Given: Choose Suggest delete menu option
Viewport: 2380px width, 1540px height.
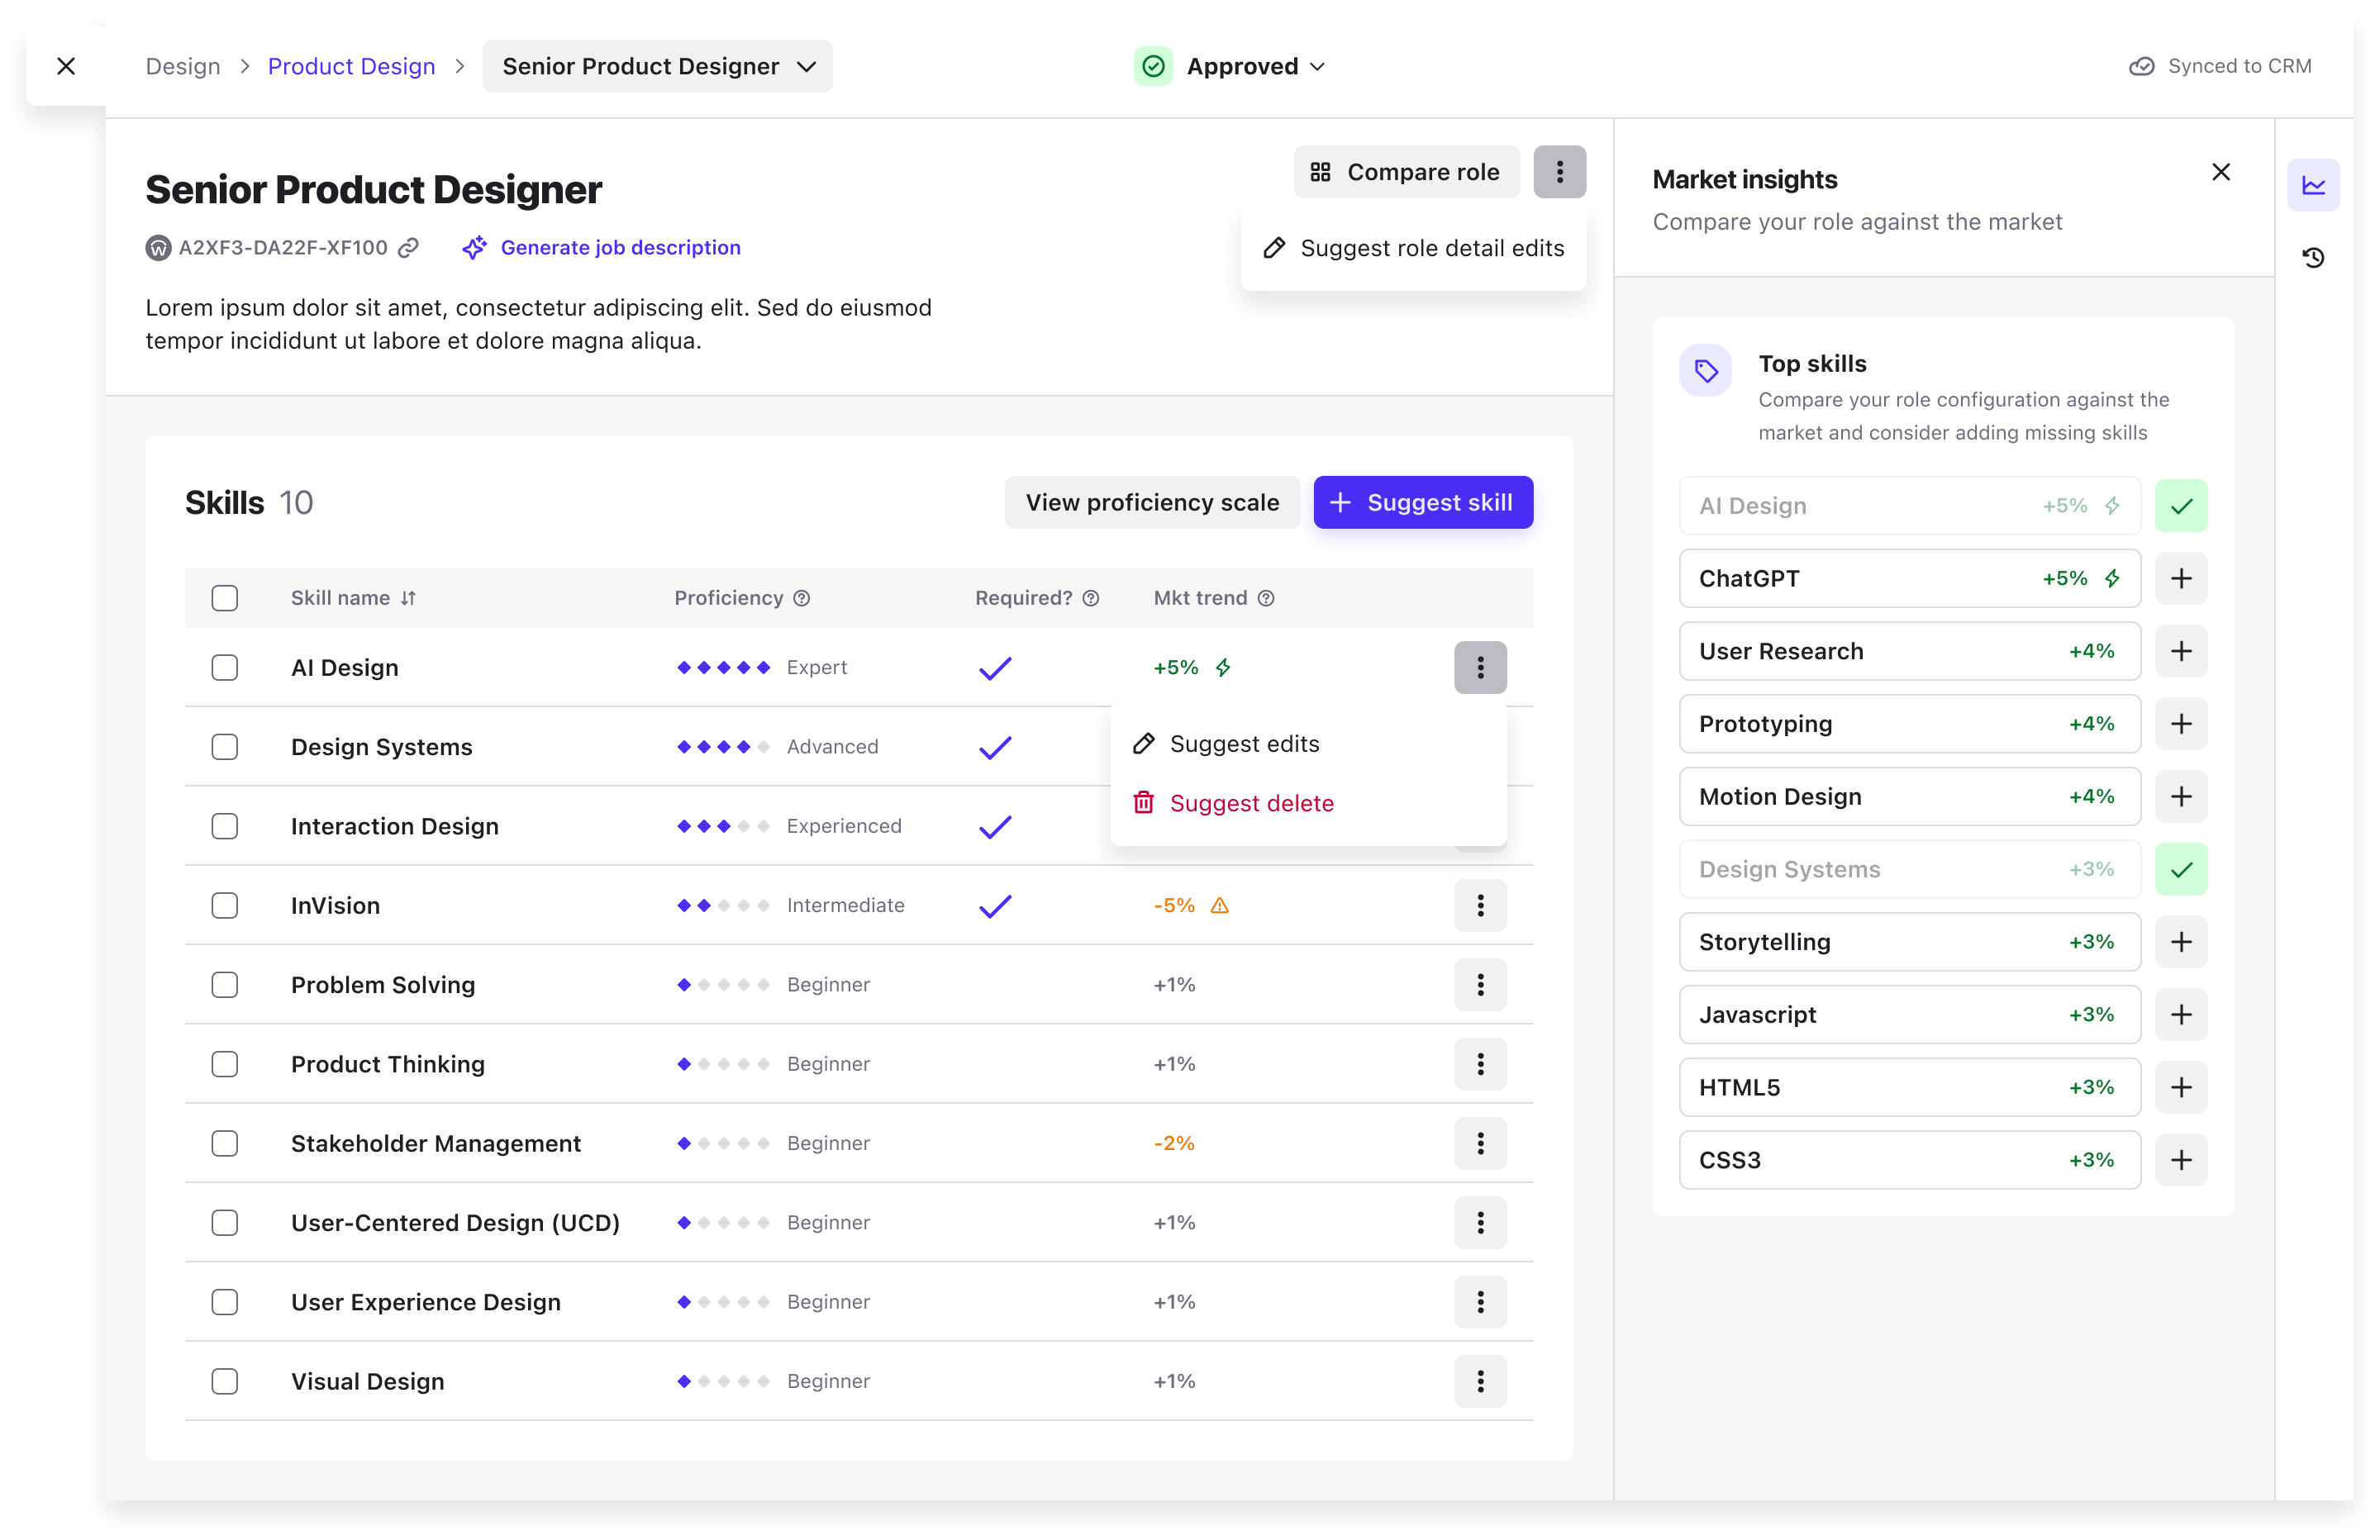Looking at the screenshot, I should pos(1251,803).
